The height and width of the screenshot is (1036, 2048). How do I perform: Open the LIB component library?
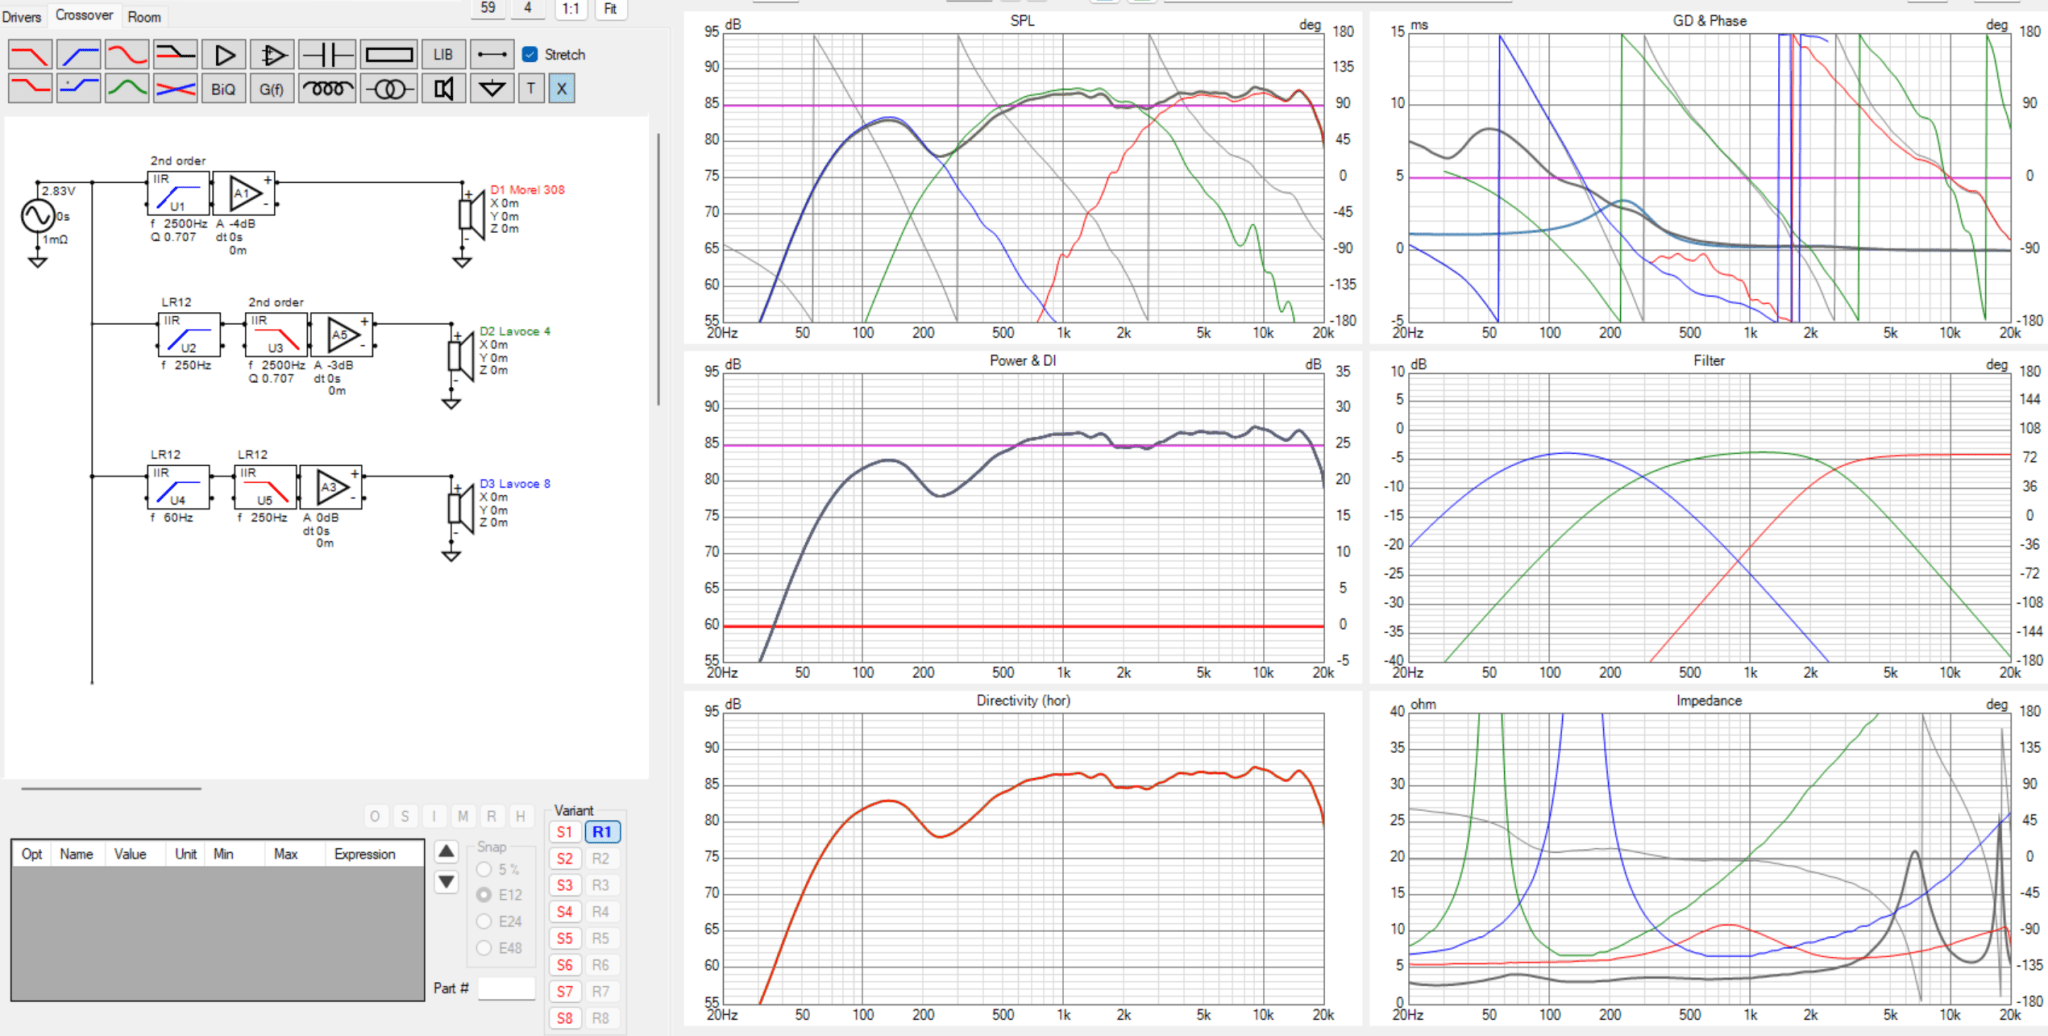coord(443,54)
